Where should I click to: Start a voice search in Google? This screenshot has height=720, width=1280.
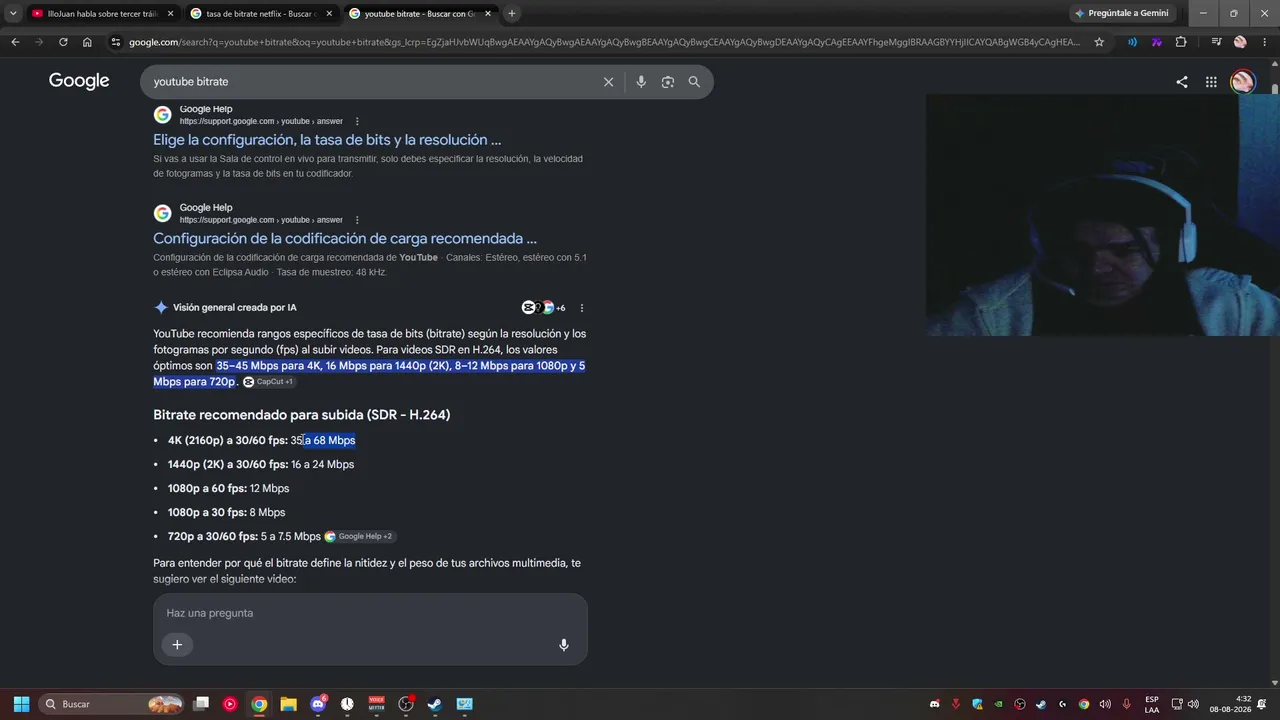[x=641, y=82]
